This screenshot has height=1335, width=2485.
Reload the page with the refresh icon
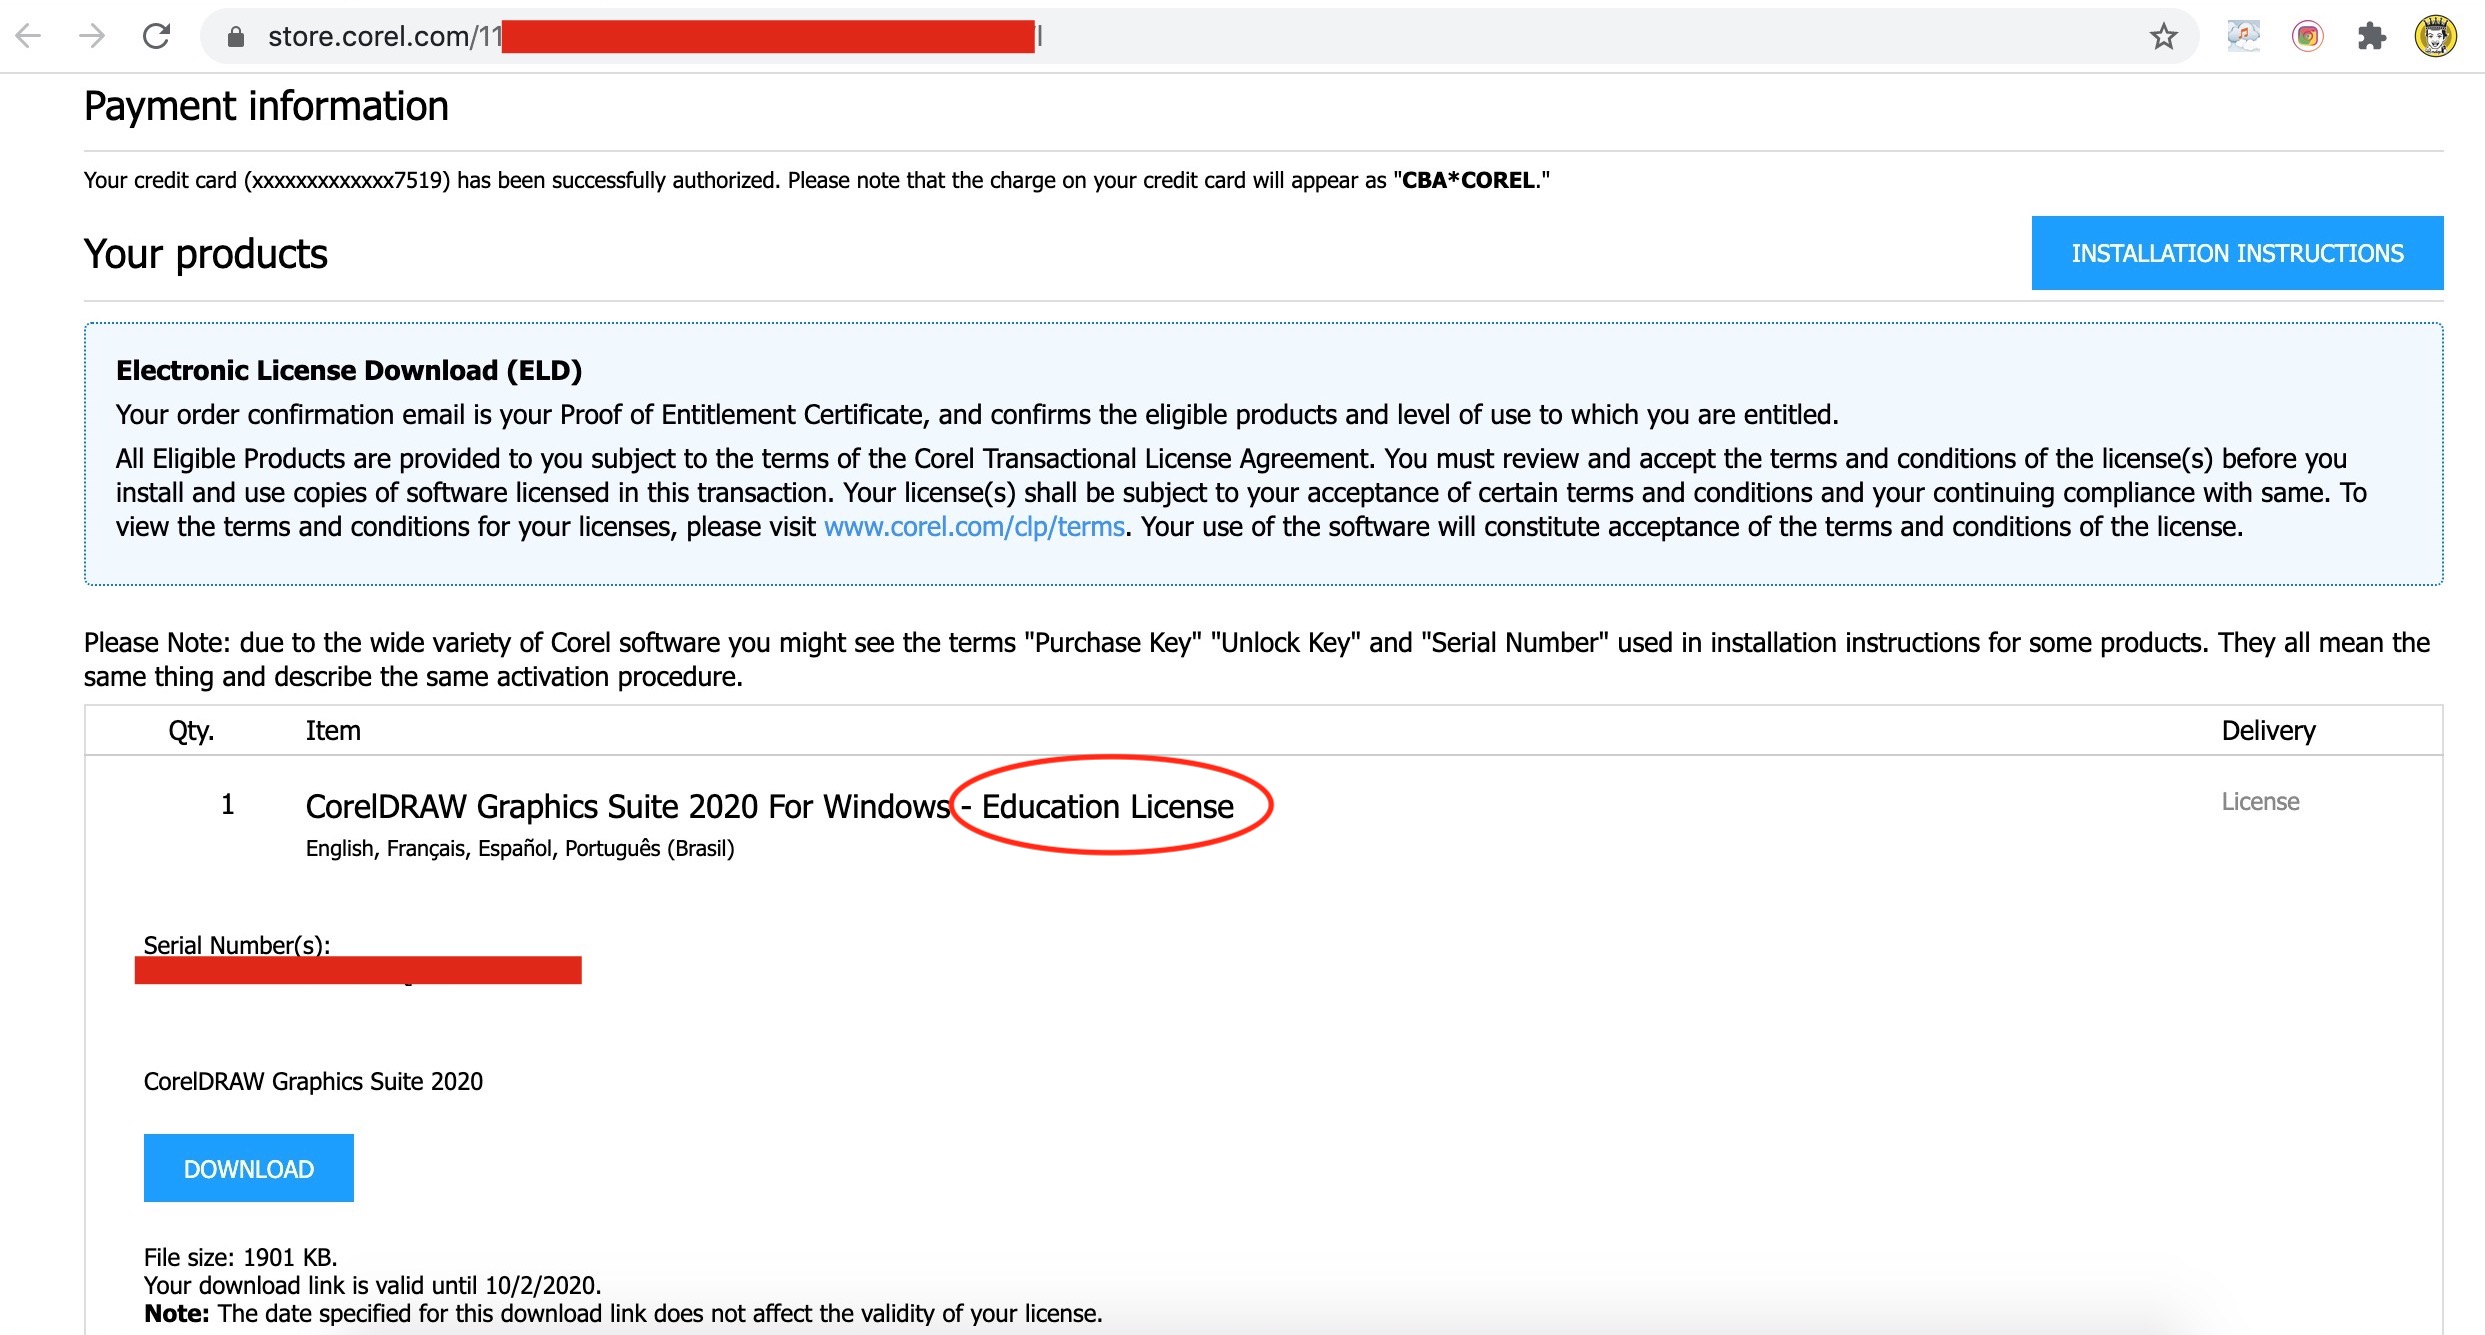[x=157, y=37]
